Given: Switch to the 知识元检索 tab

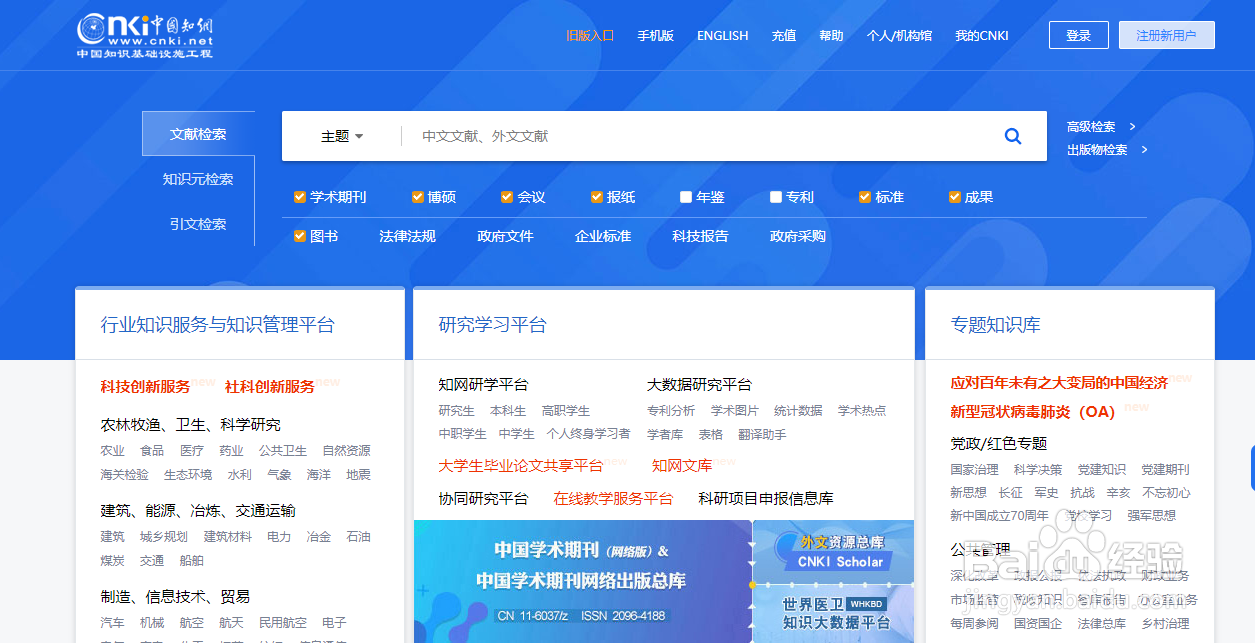Looking at the screenshot, I should (x=199, y=177).
